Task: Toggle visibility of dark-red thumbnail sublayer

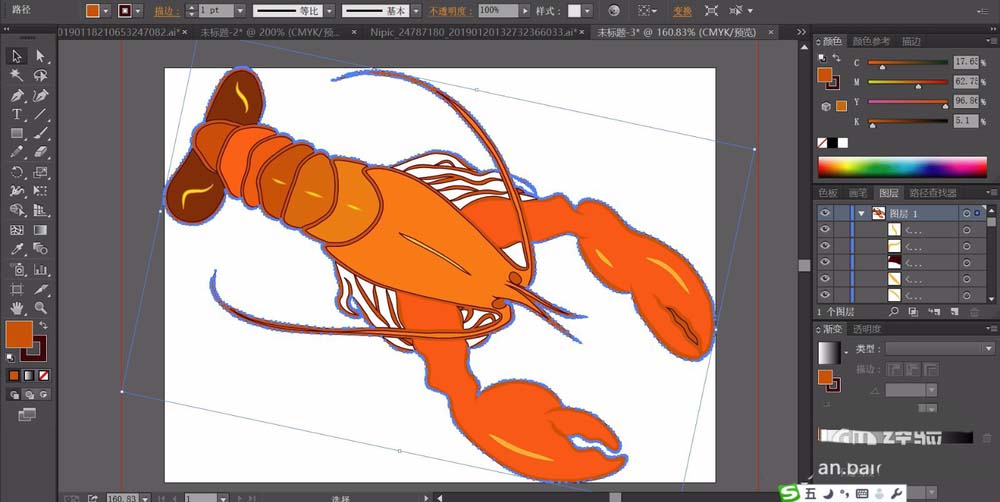Action: click(825, 262)
